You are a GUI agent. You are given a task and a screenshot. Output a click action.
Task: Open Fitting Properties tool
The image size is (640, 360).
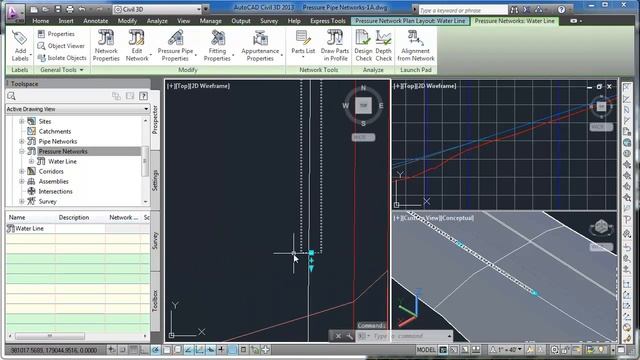point(217,46)
